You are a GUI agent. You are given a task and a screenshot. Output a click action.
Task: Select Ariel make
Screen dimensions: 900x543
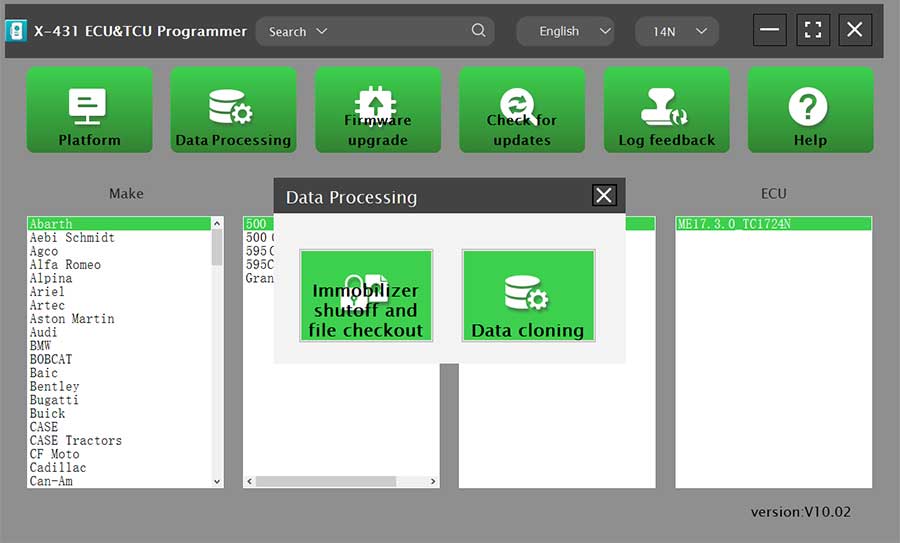119,291
